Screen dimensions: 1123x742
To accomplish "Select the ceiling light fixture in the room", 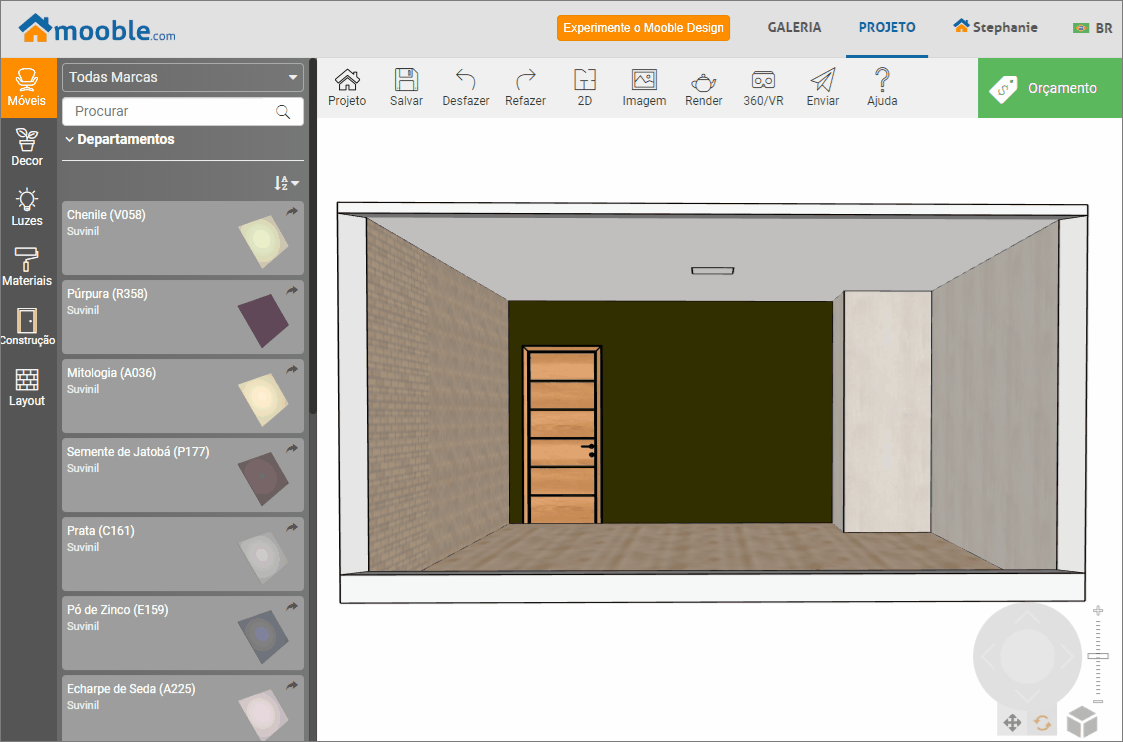I will [x=713, y=271].
